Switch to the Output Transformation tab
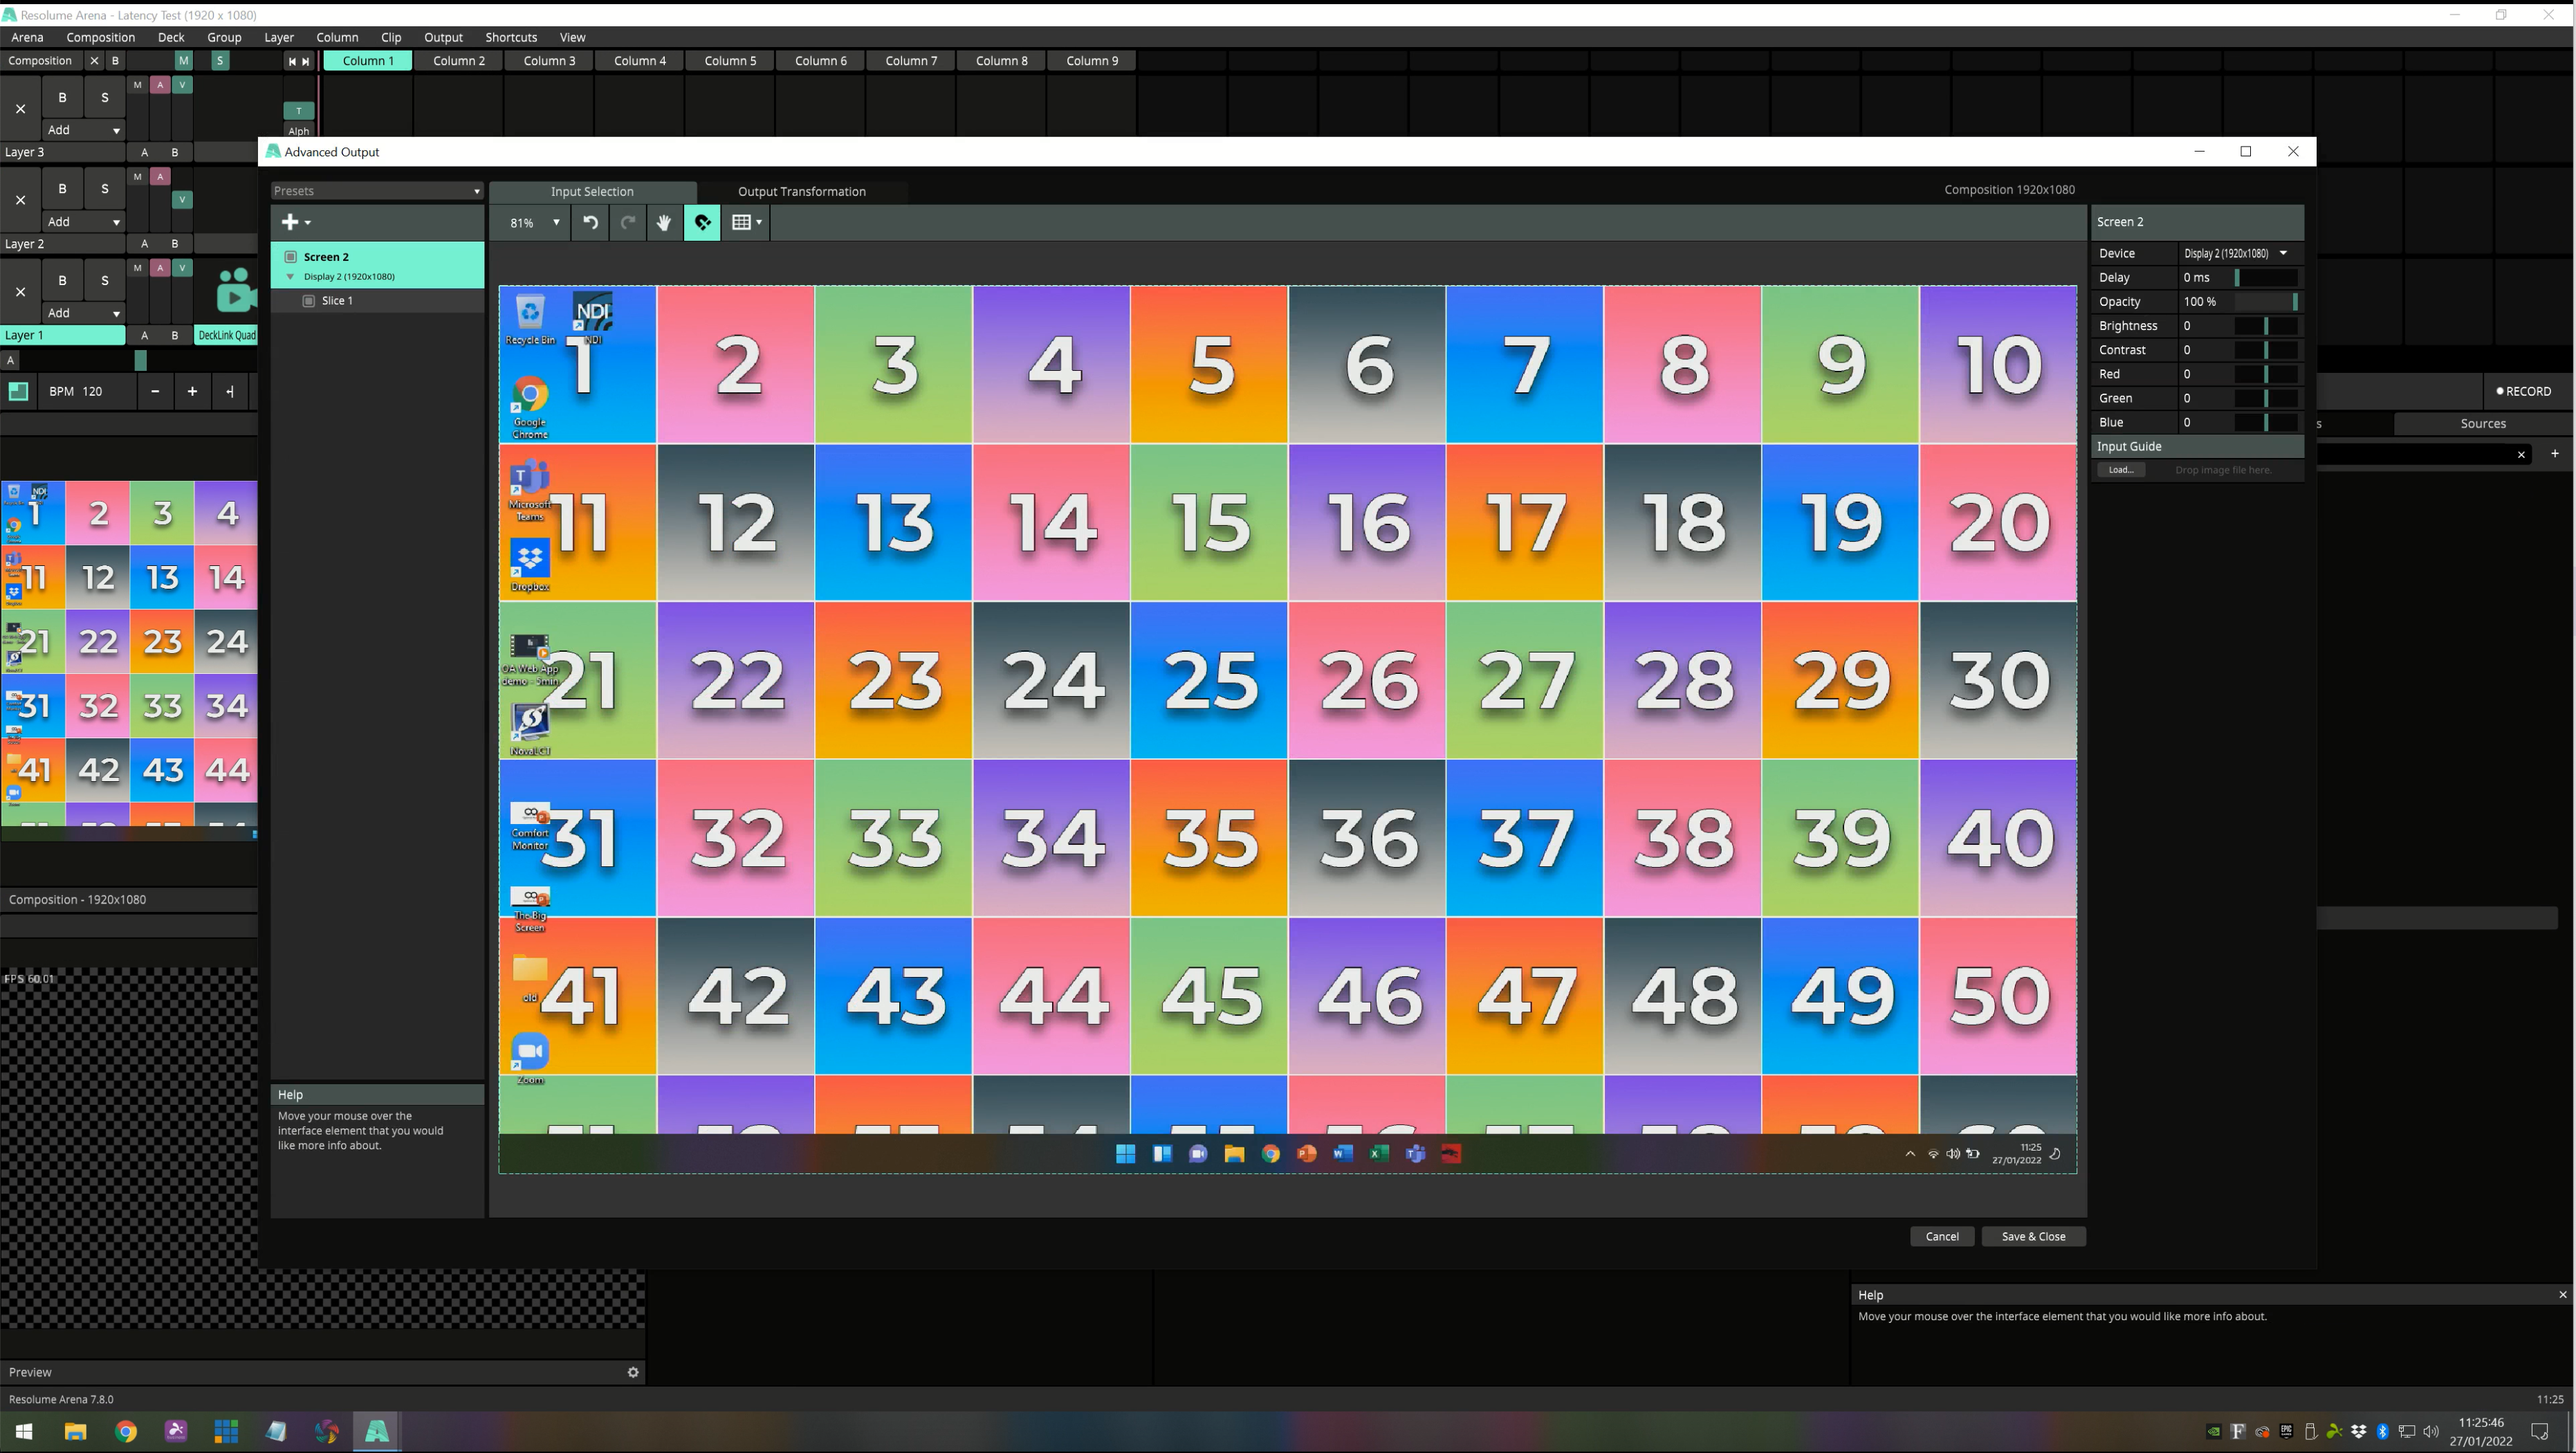This screenshot has width=2576, height=1453. tap(801, 191)
